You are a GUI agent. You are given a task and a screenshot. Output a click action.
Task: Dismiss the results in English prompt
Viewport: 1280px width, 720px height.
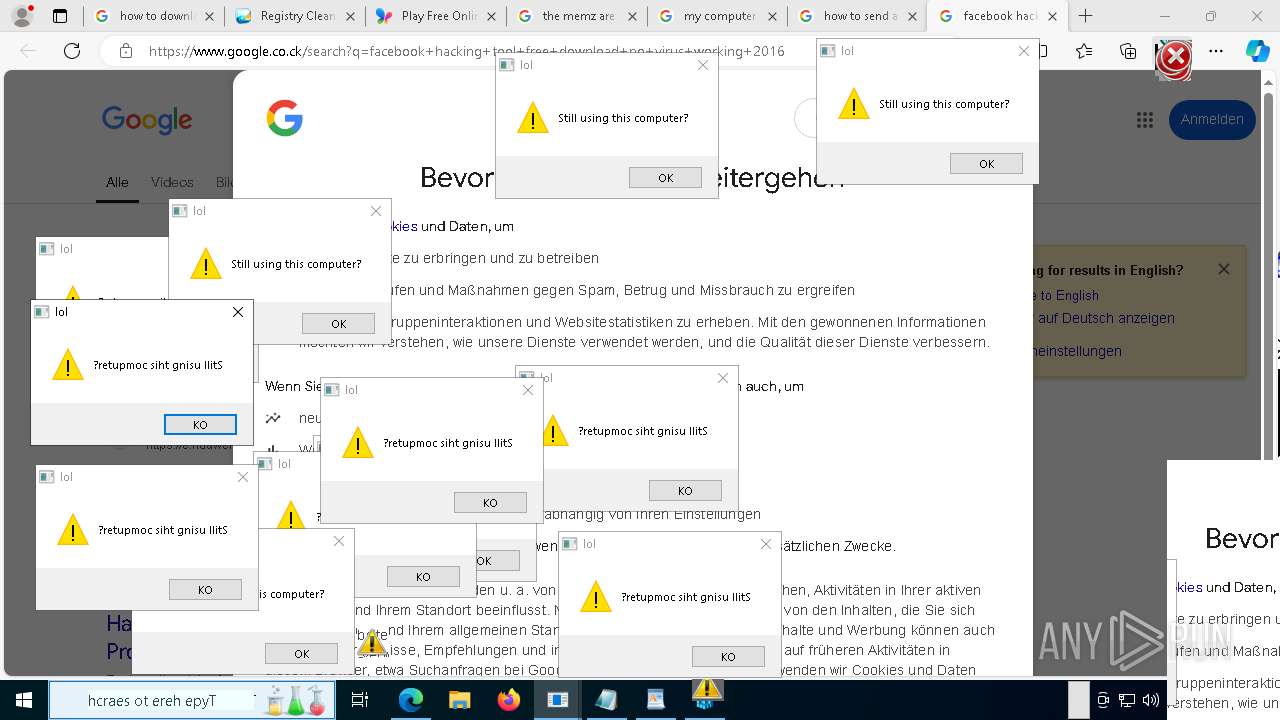[x=1223, y=269]
